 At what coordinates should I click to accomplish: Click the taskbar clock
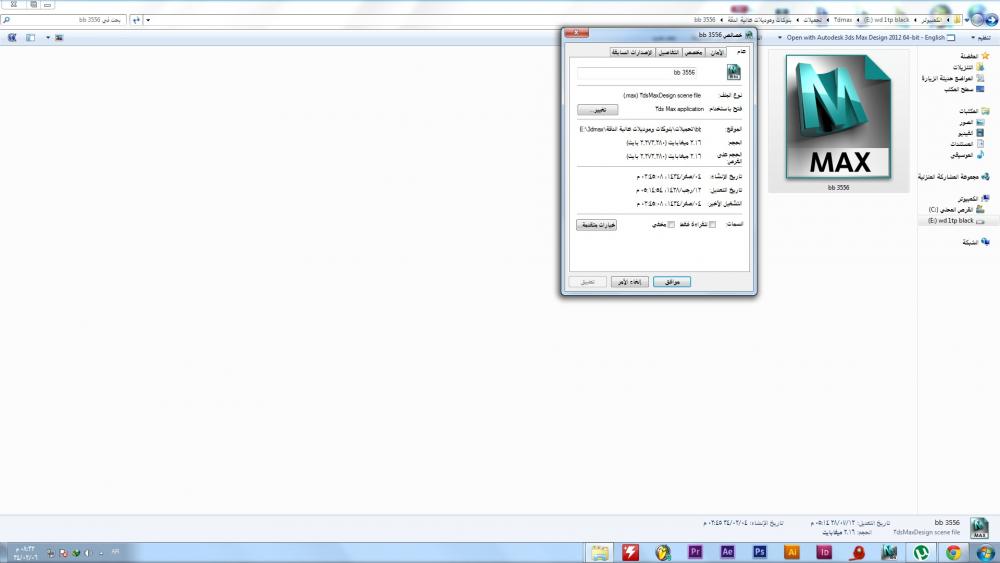pos(25,552)
